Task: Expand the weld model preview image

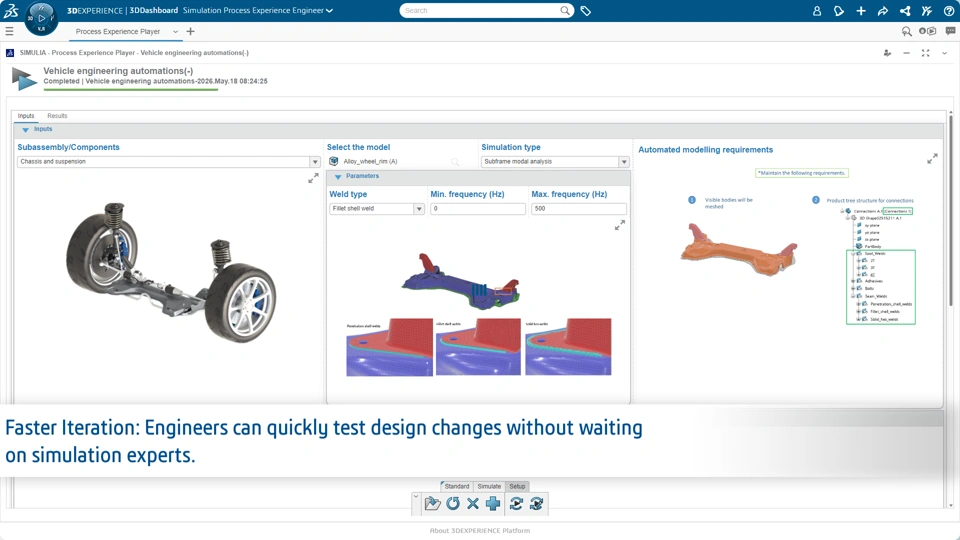Action: pyautogui.click(x=620, y=225)
